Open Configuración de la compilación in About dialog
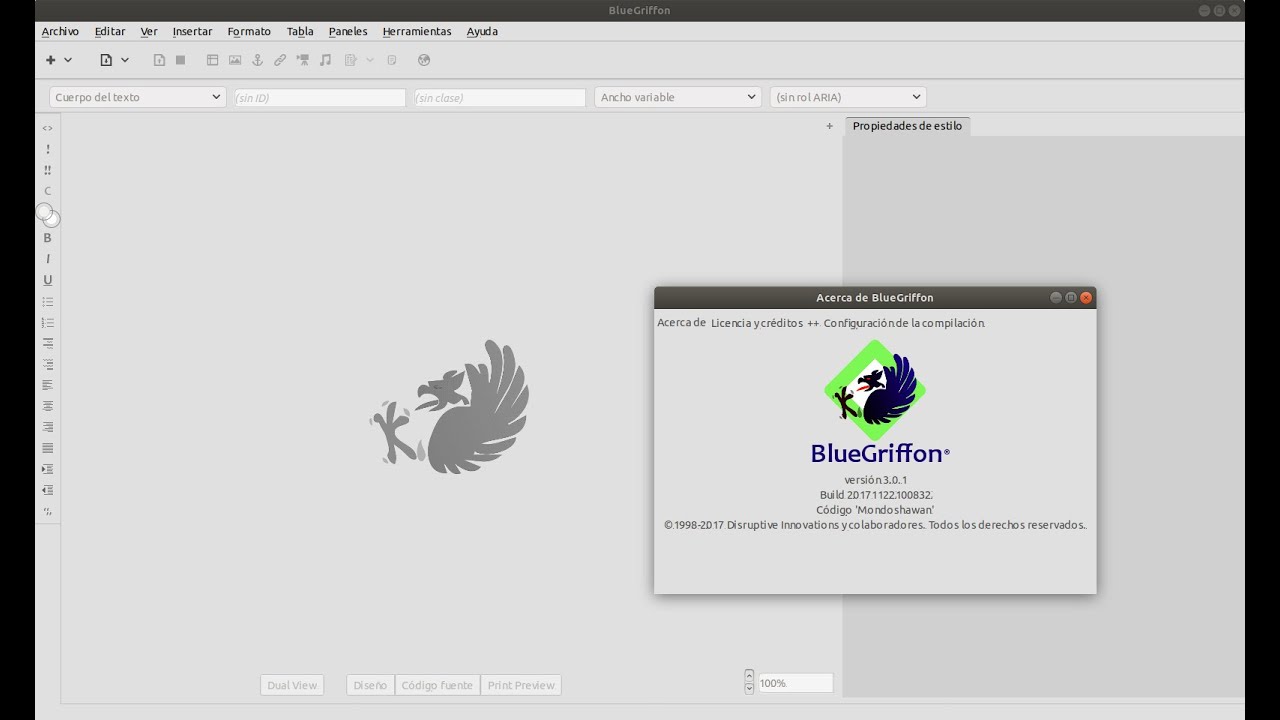Screen dimensions: 1280x720 [904, 323]
